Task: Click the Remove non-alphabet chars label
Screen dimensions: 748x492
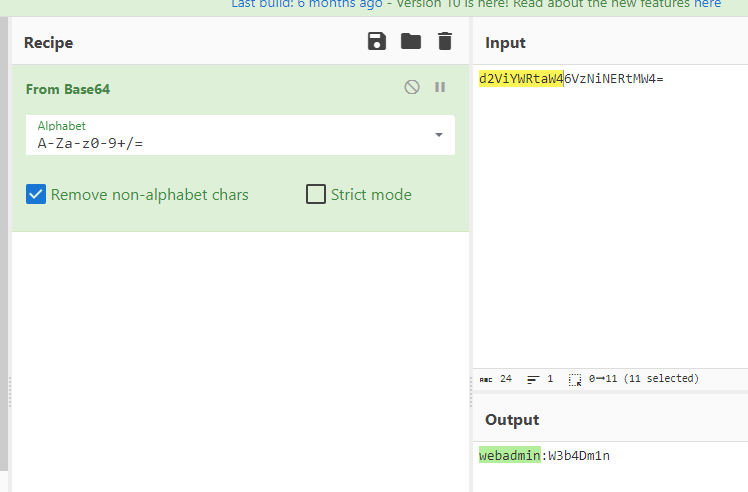Action: [150, 195]
